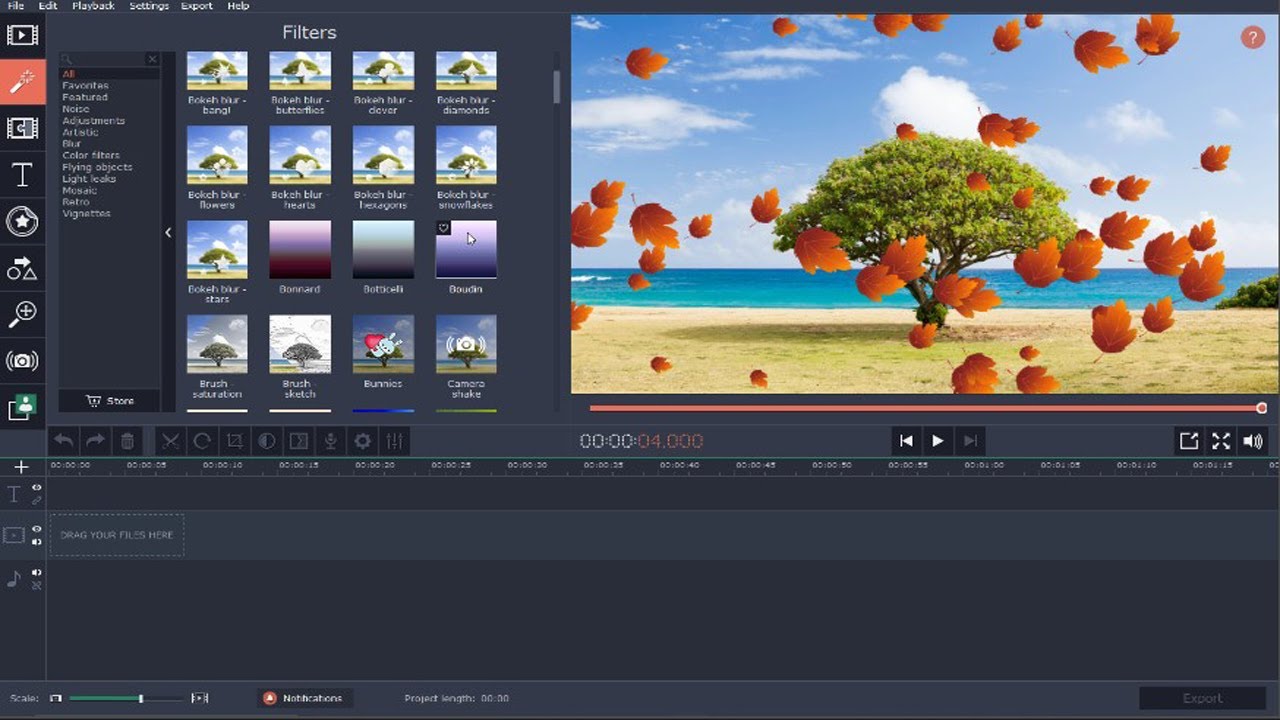Select the Artistic filter category
Image resolution: width=1280 pixels, height=720 pixels.
click(80, 132)
